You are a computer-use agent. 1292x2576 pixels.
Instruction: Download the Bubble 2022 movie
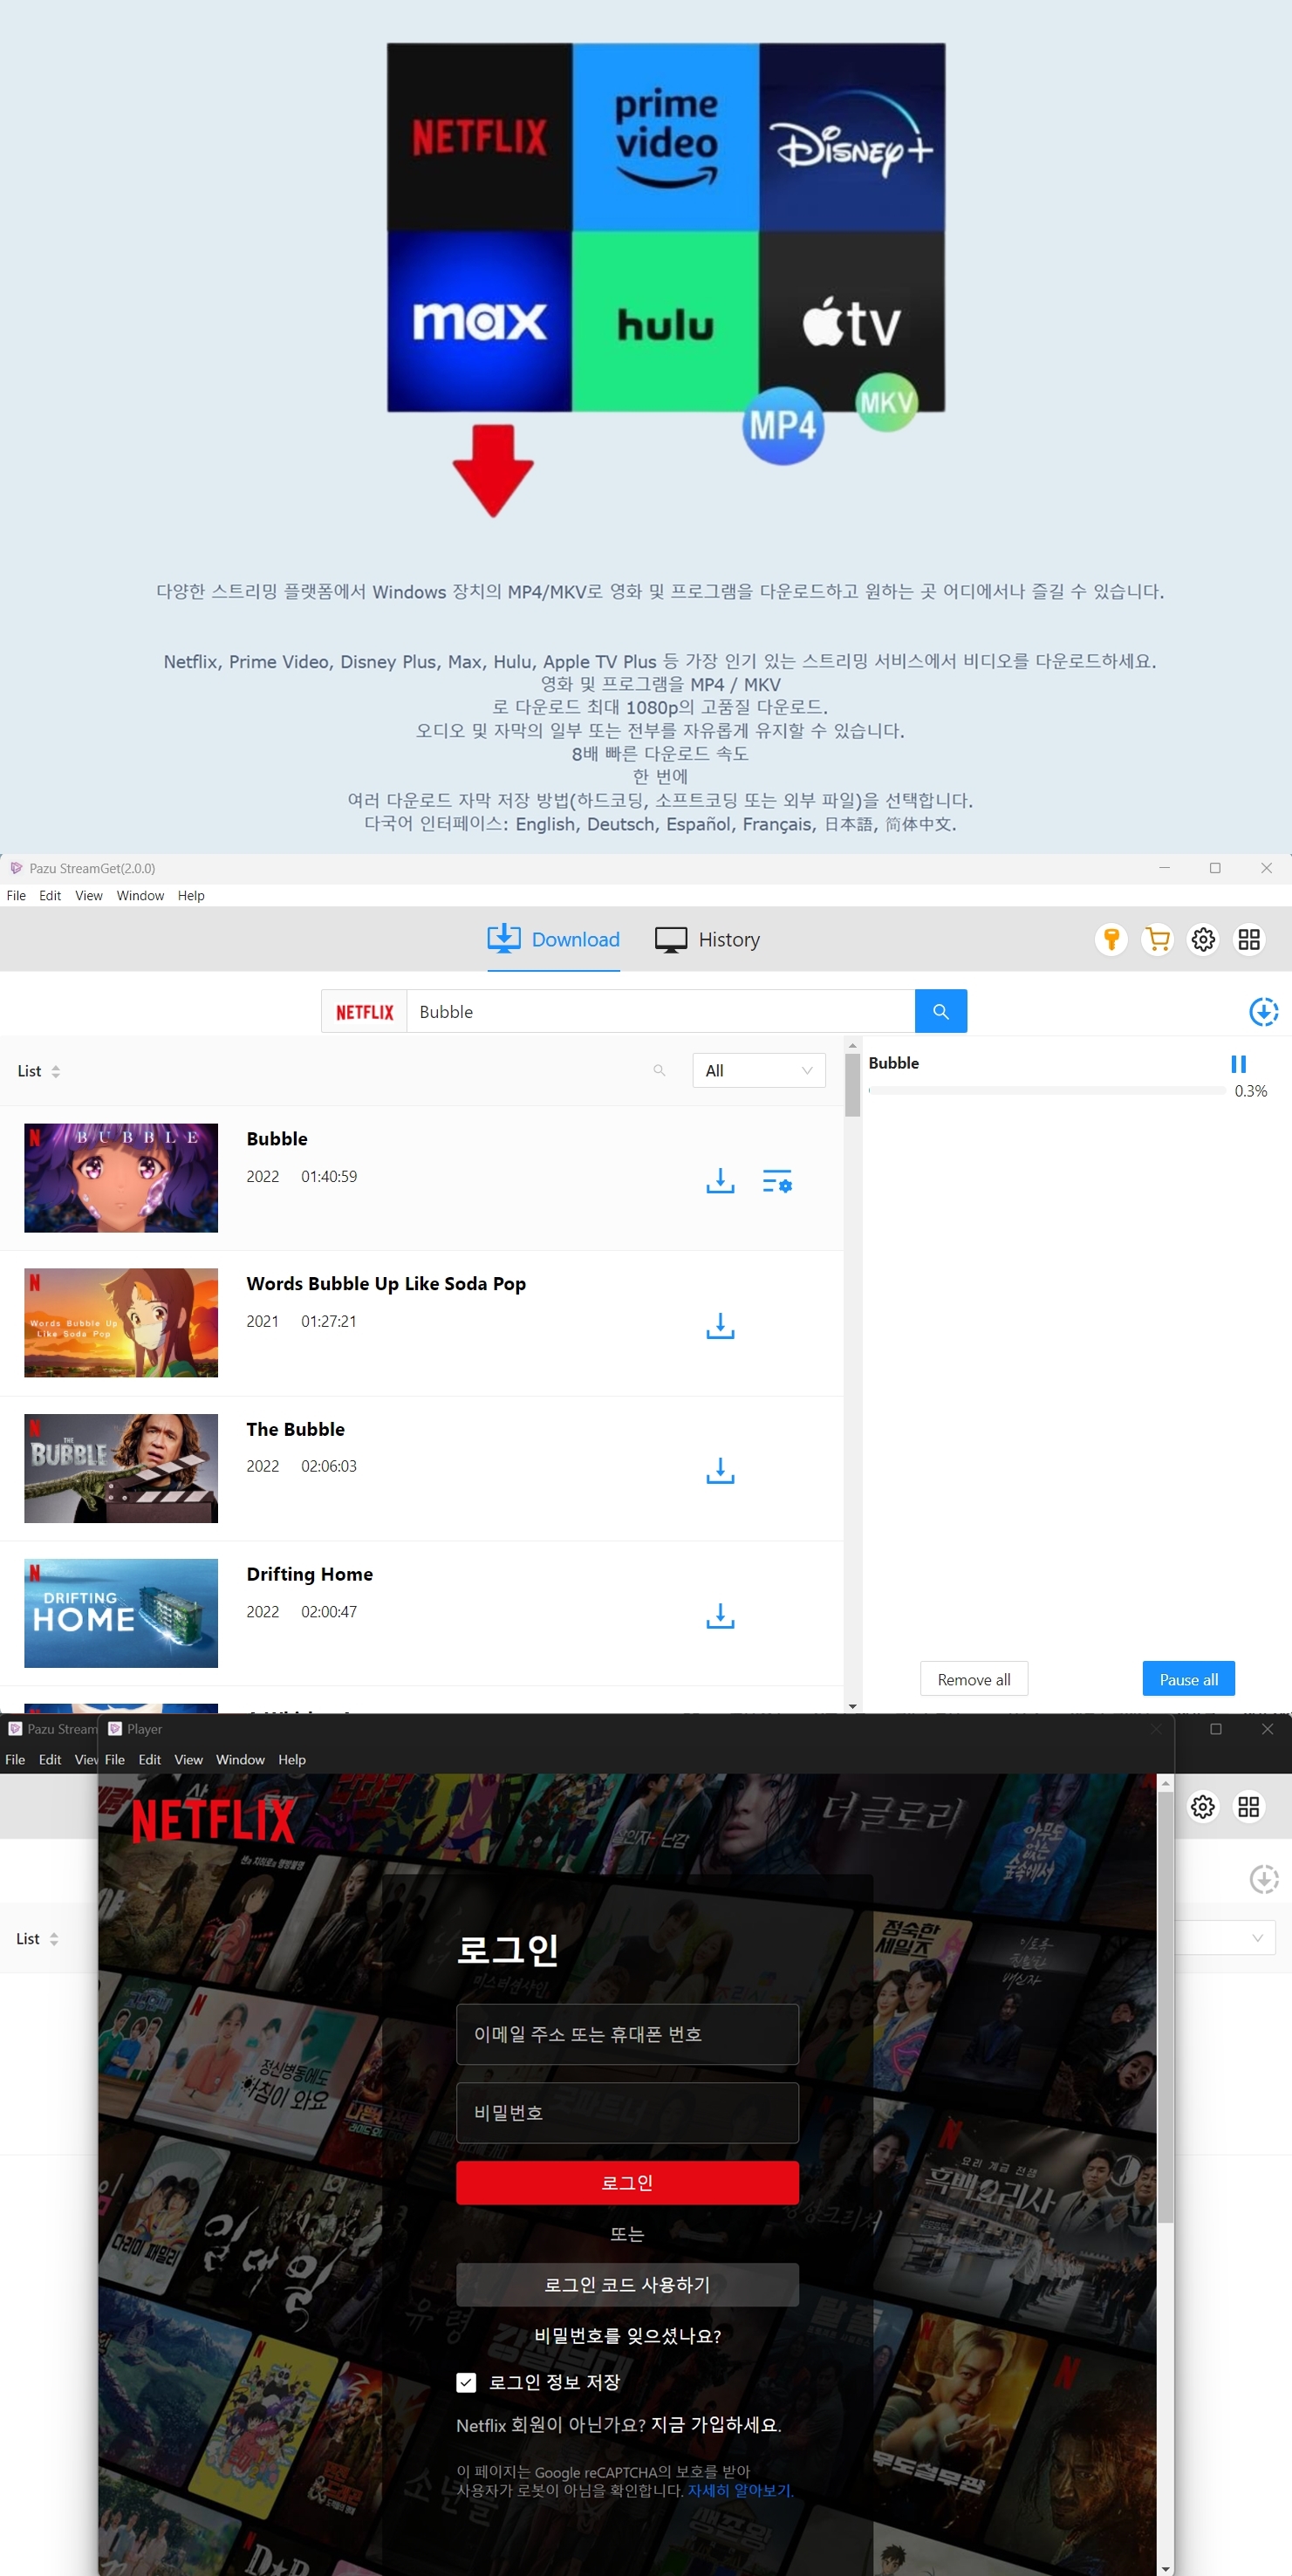[720, 1181]
